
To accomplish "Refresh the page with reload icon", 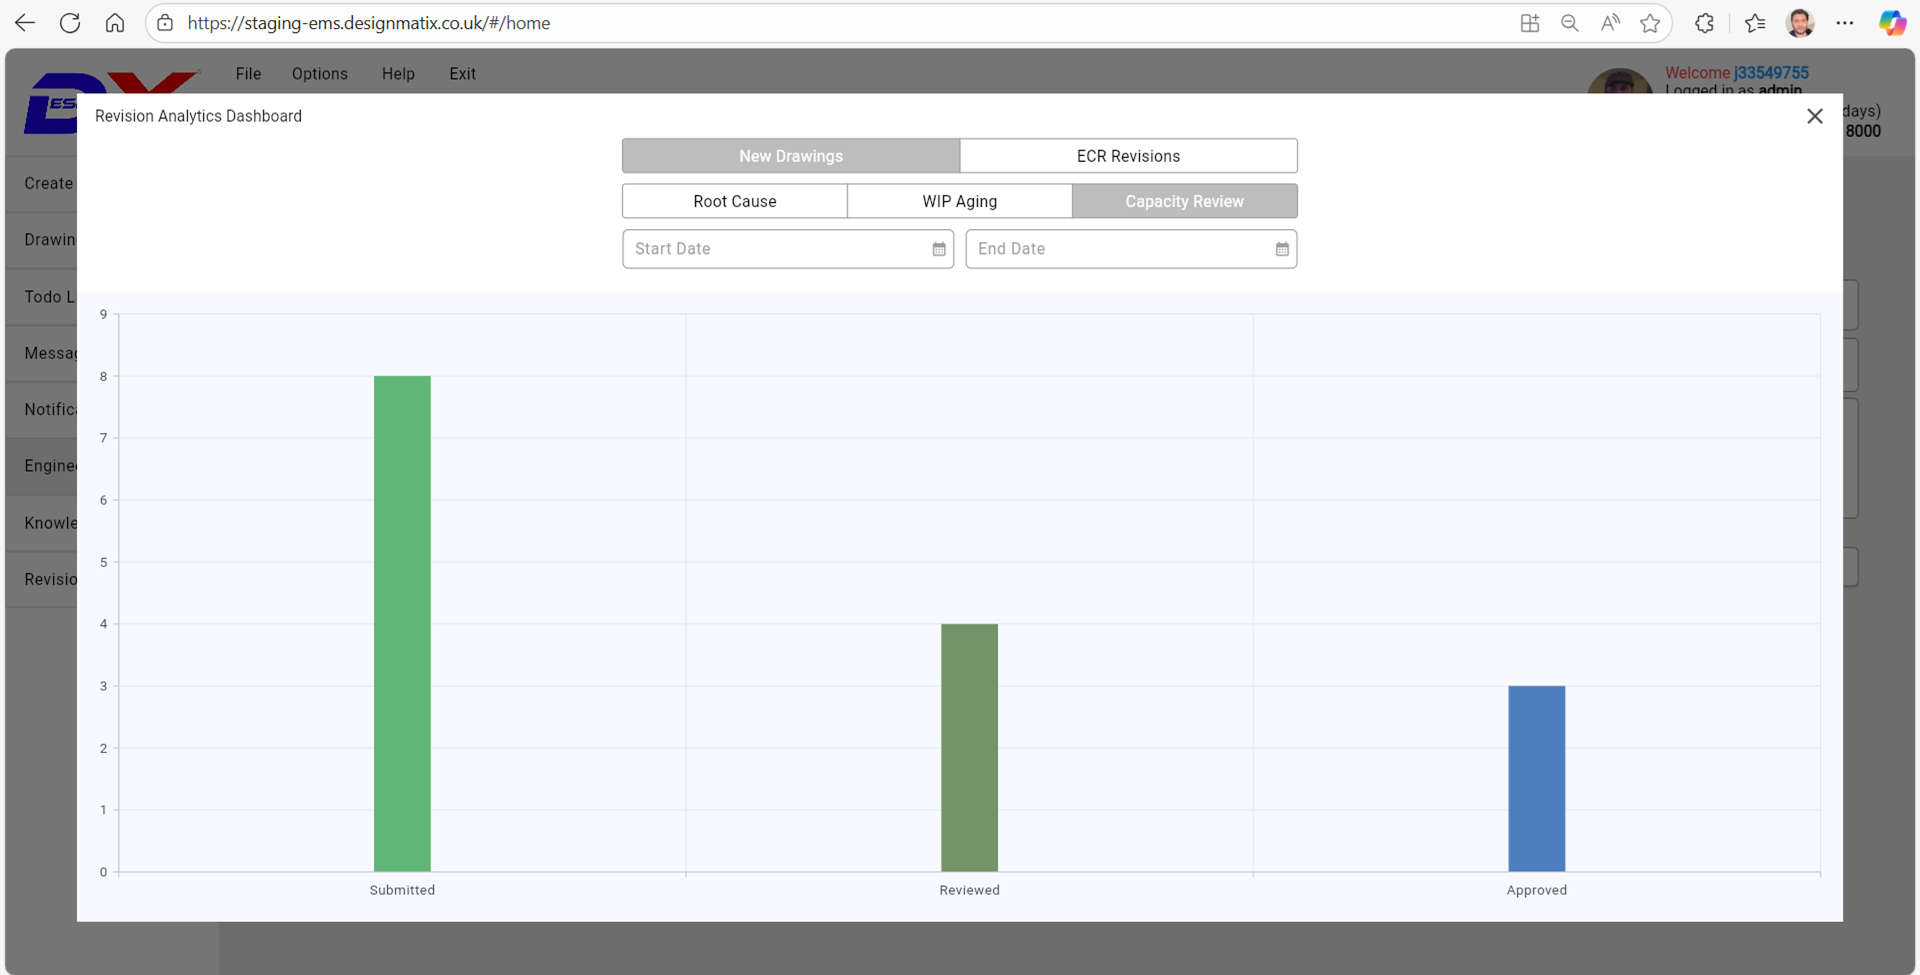I will pyautogui.click(x=70, y=23).
